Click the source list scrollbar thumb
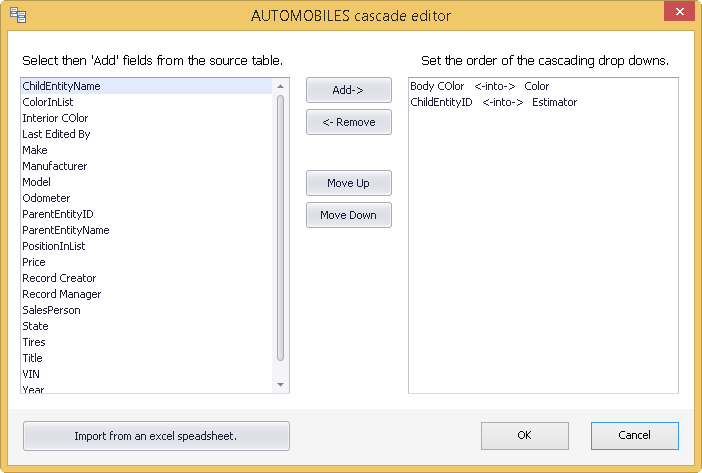The image size is (702, 473). tap(280, 228)
